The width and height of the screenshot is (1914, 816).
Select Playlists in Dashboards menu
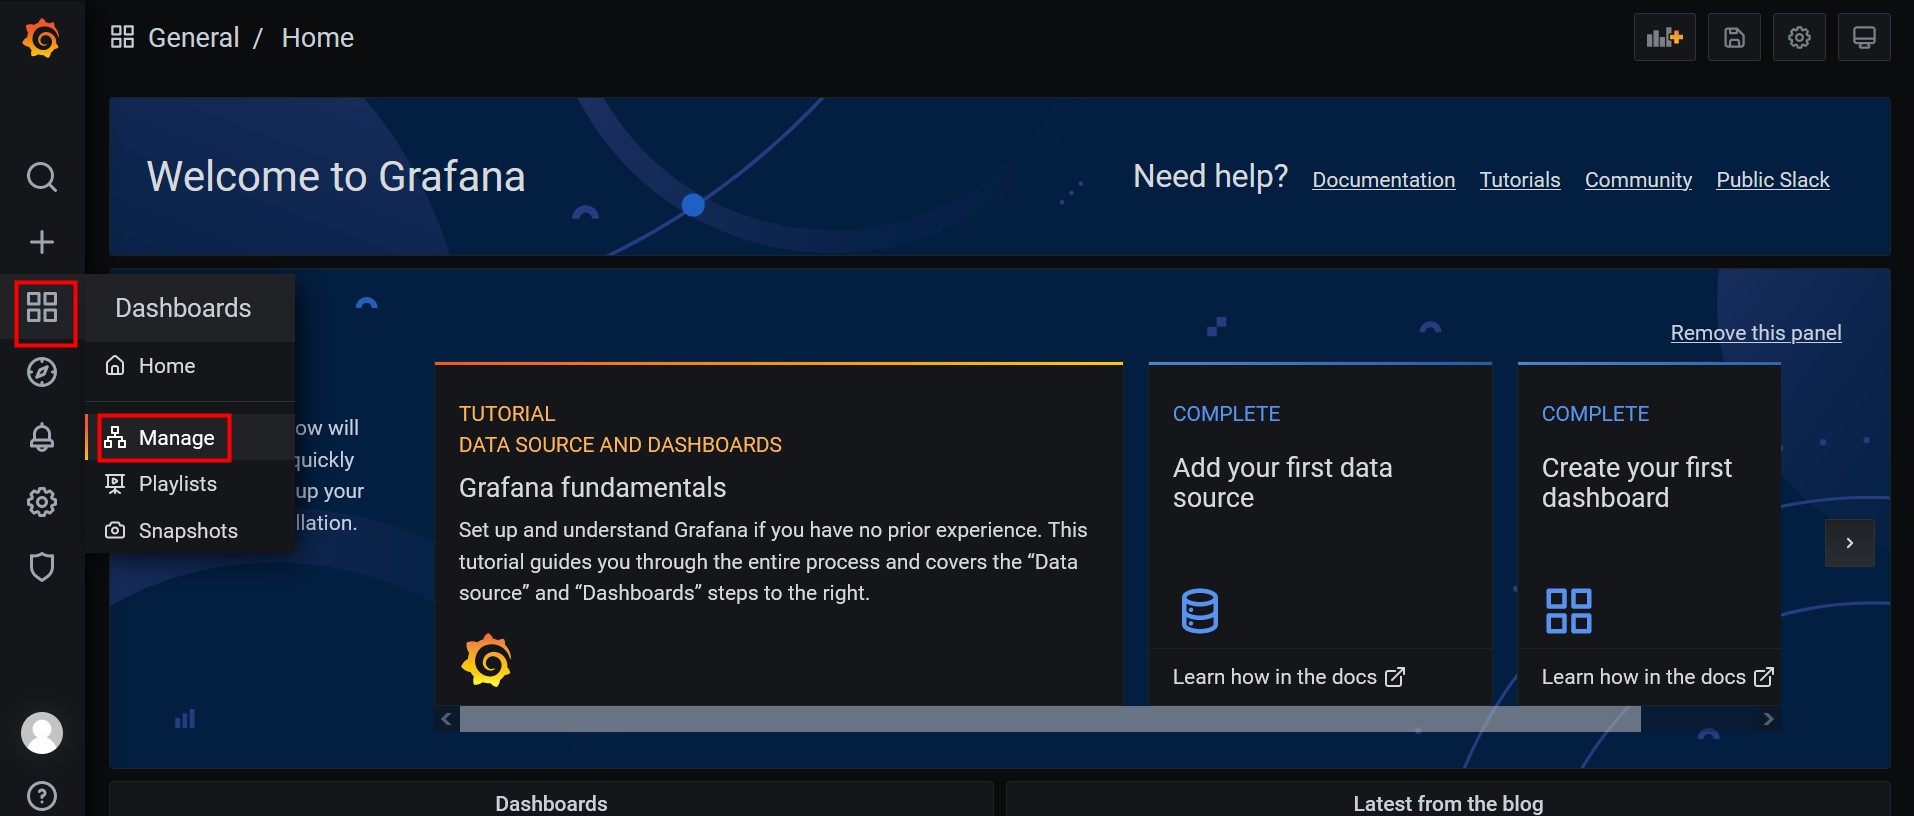point(190,484)
